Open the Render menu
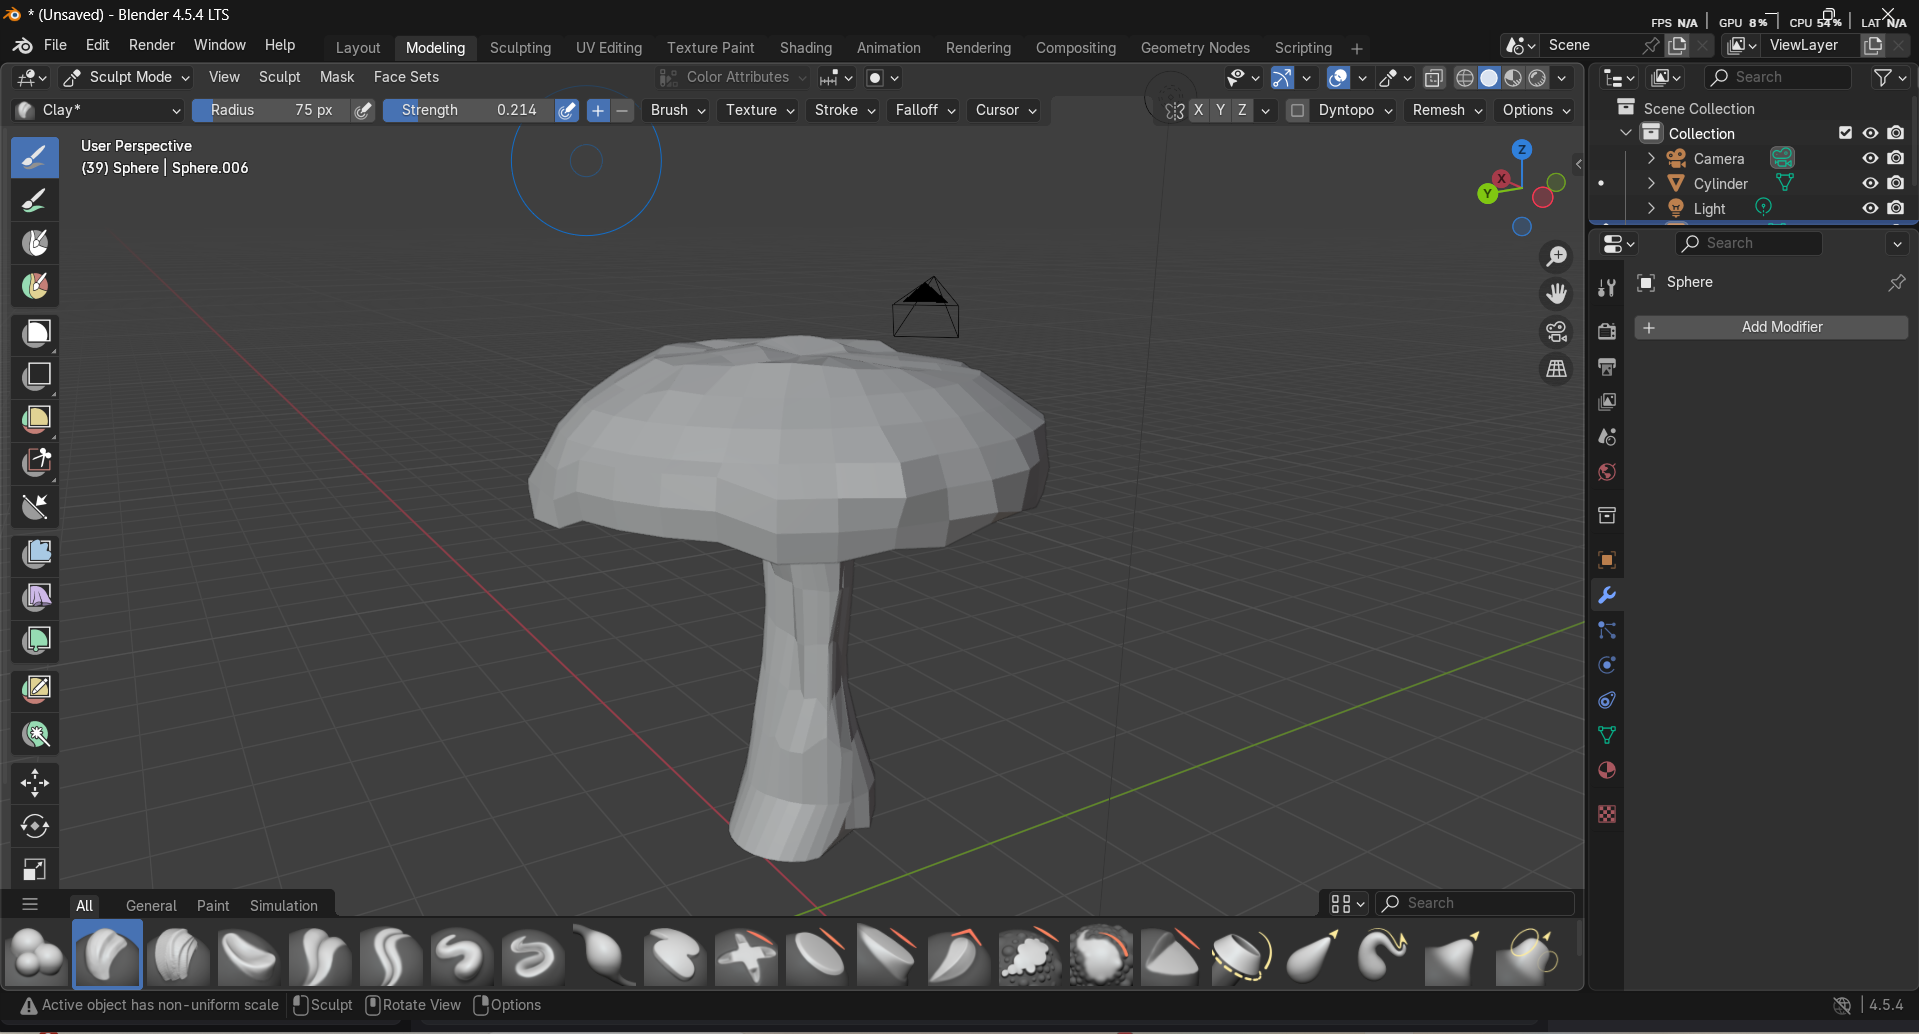1919x1034 pixels. coord(151,45)
